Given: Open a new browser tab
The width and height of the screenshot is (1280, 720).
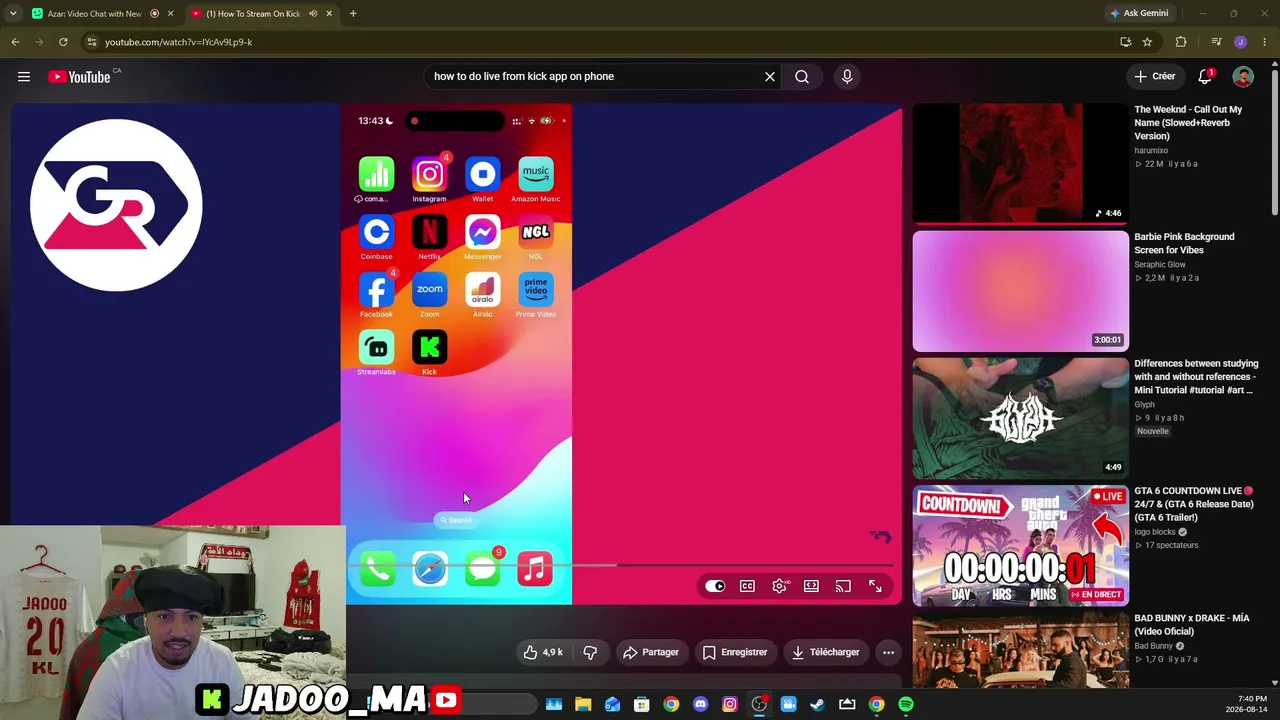Looking at the screenshot, I should pos(353,14).
